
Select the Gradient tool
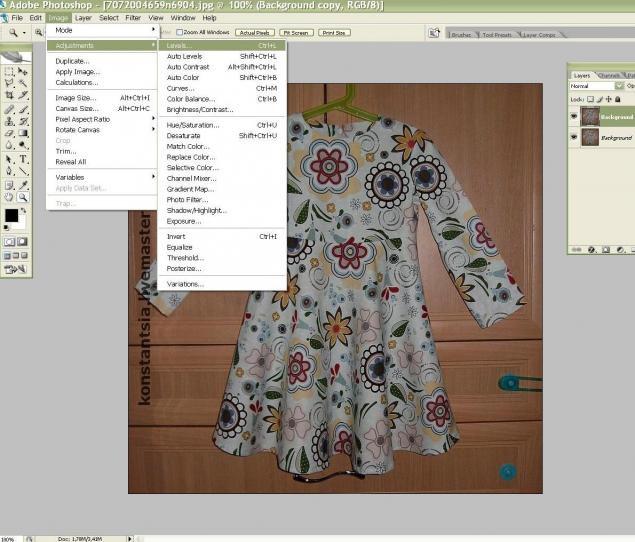23,133
